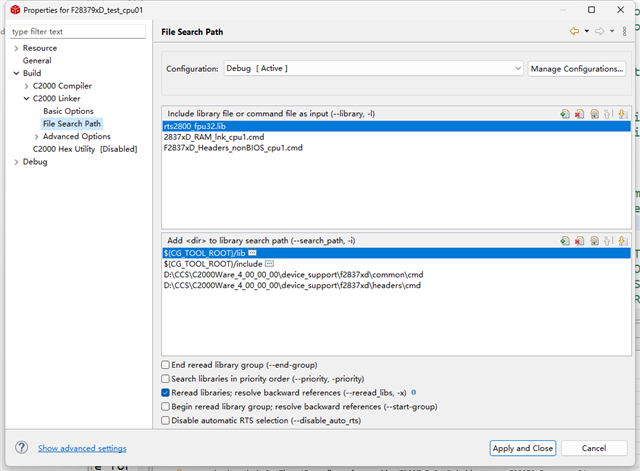Click the yellow Back navigation arrow
Screen dimensions: 640x471
574,32
